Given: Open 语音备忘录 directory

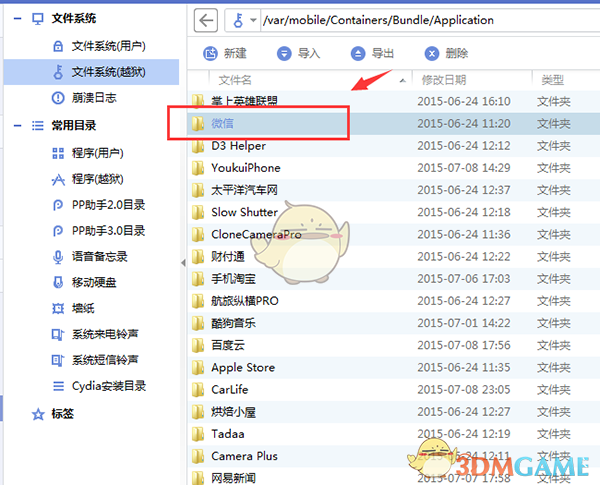Looking at the screenshot, I should click(x=99, y=257).
